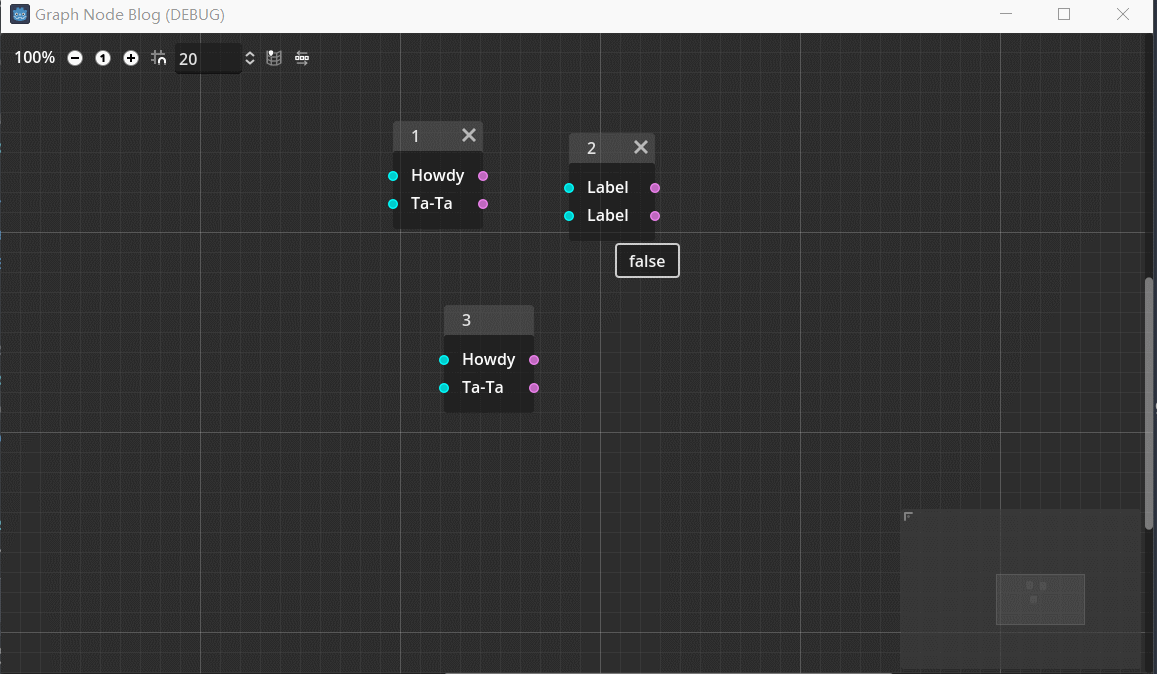Click the zoom out minus icon
The height and width of the screenshot is (674, 1157).
coord(75,58)
